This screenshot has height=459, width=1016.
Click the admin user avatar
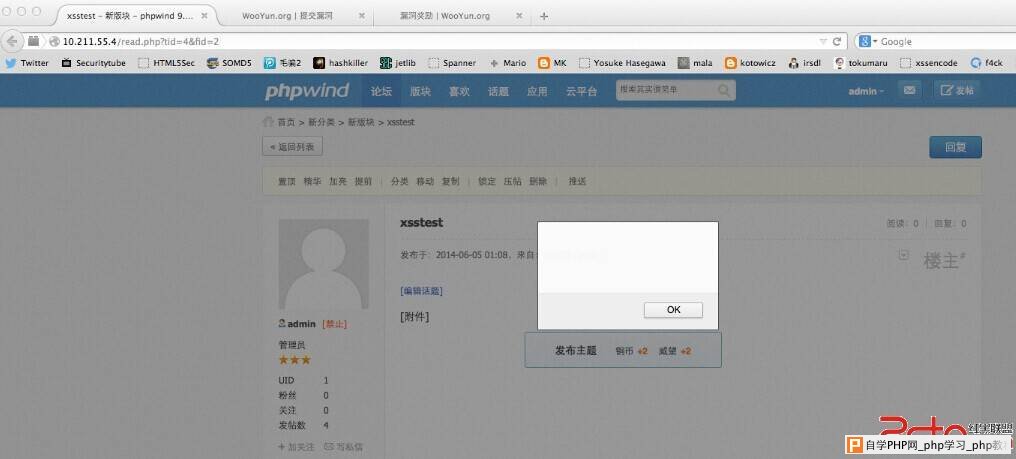[x=323, y=264]
